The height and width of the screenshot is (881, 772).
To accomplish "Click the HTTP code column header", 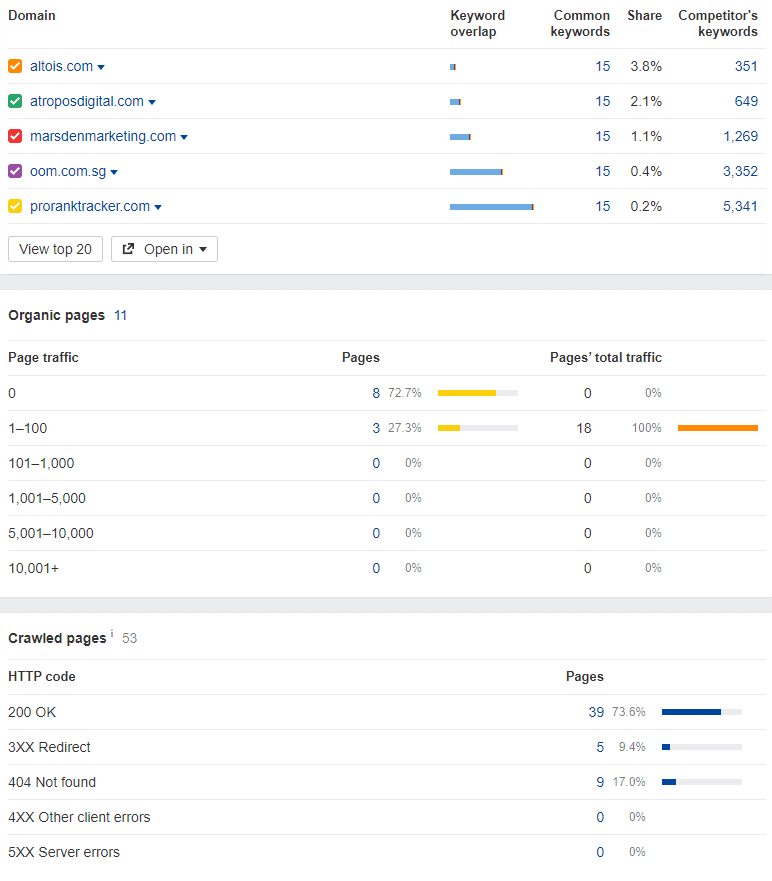I will coord(42,676).
